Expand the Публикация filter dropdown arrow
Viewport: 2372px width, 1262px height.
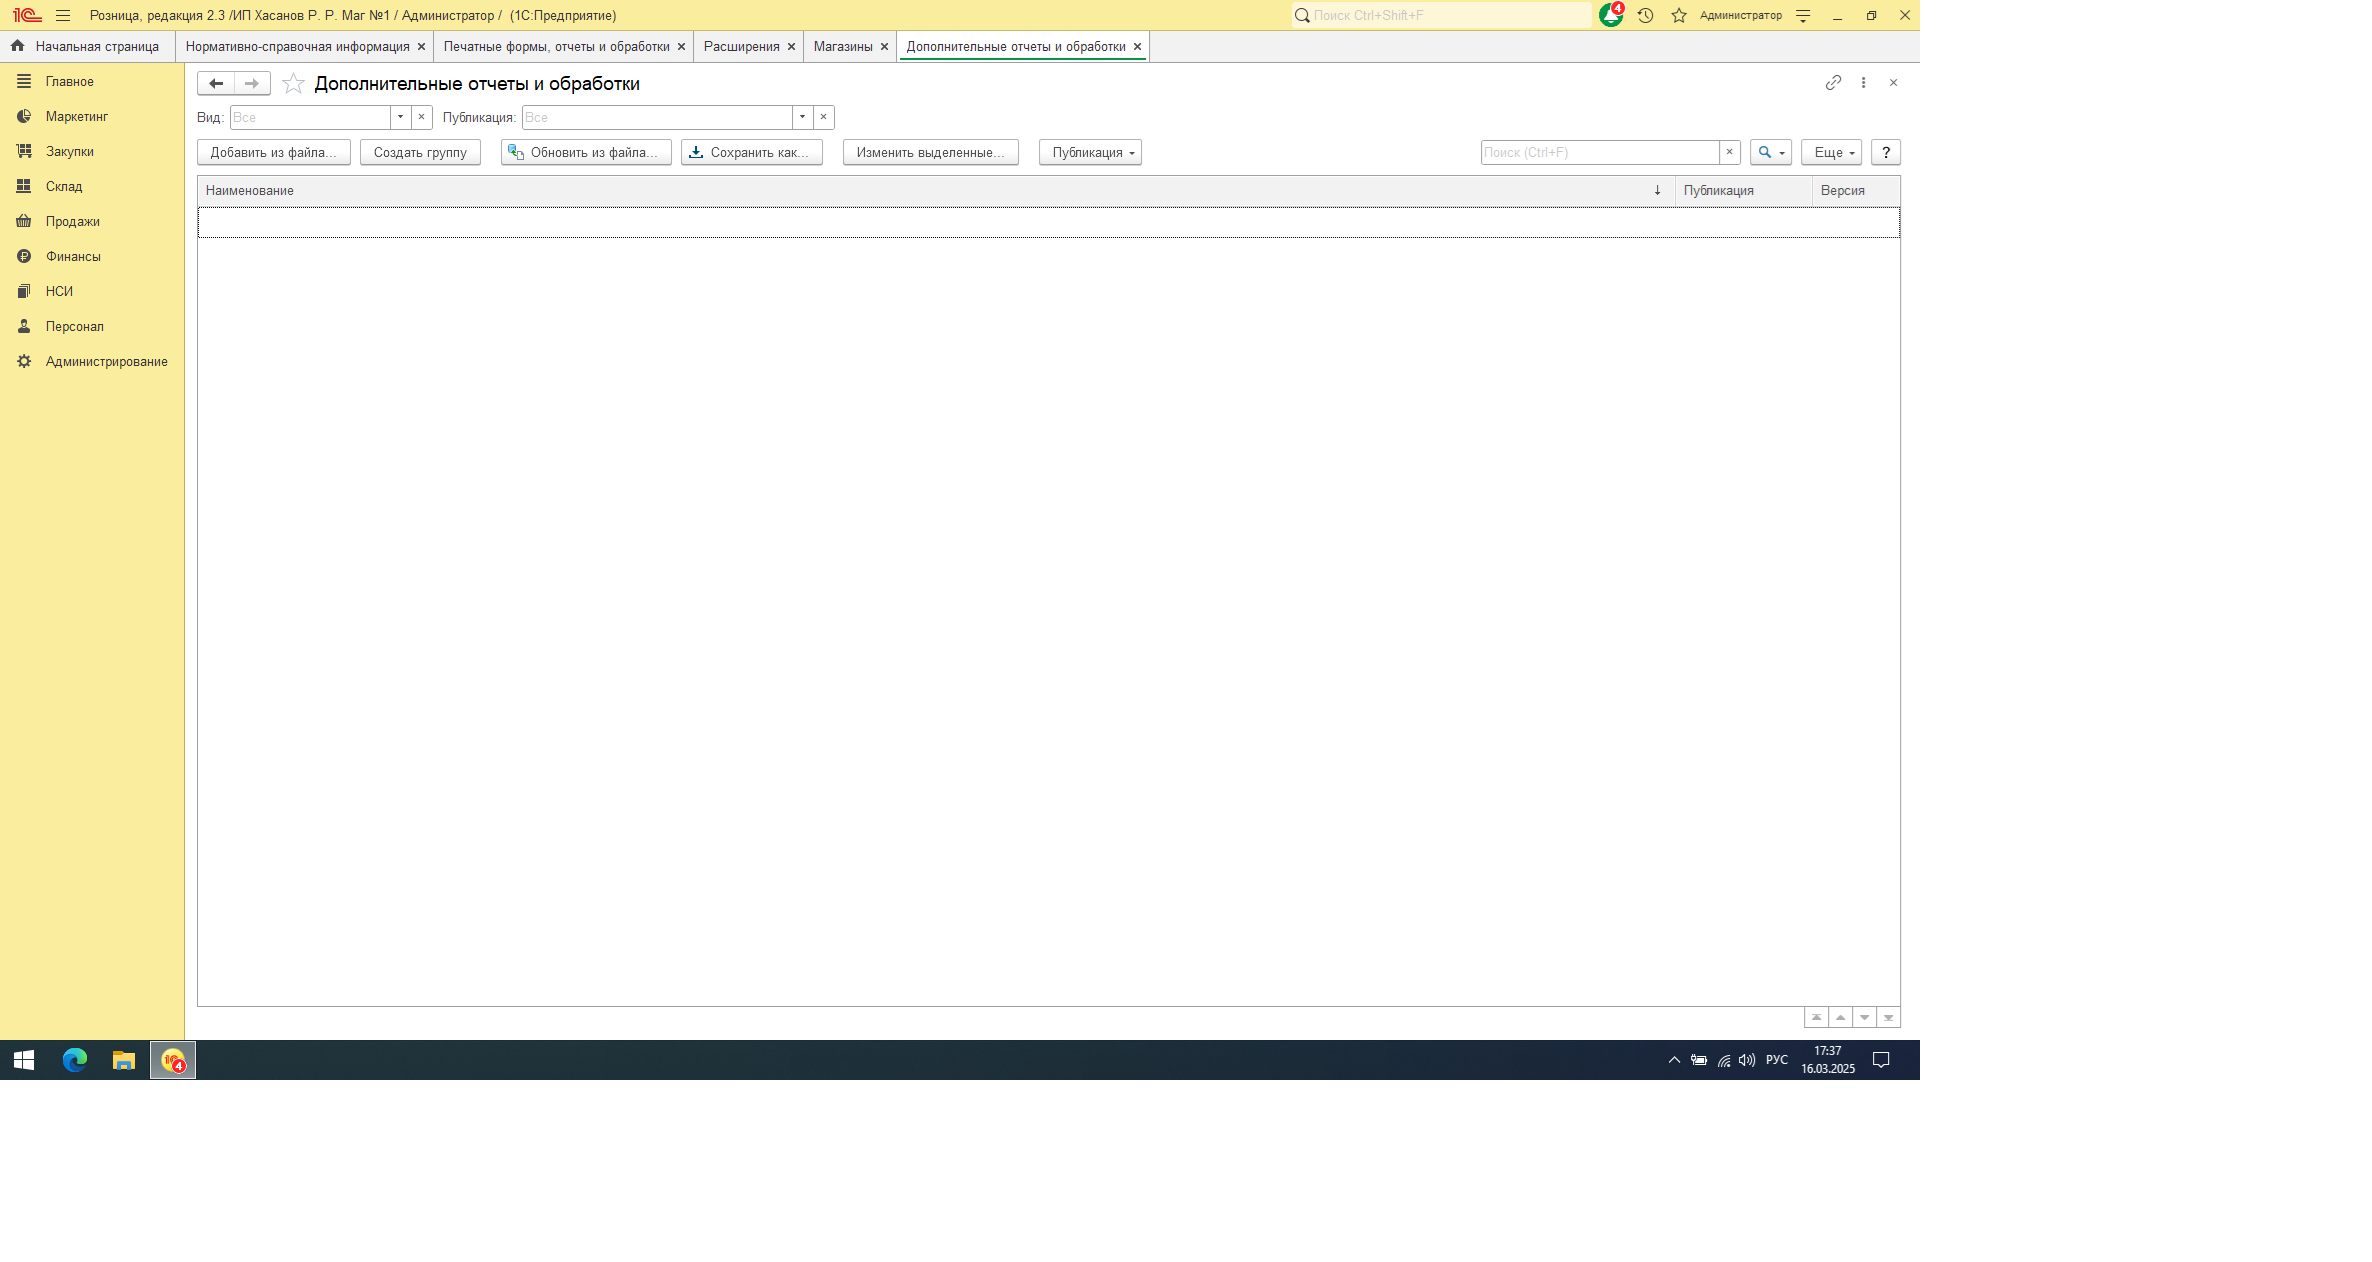[802, 117]
